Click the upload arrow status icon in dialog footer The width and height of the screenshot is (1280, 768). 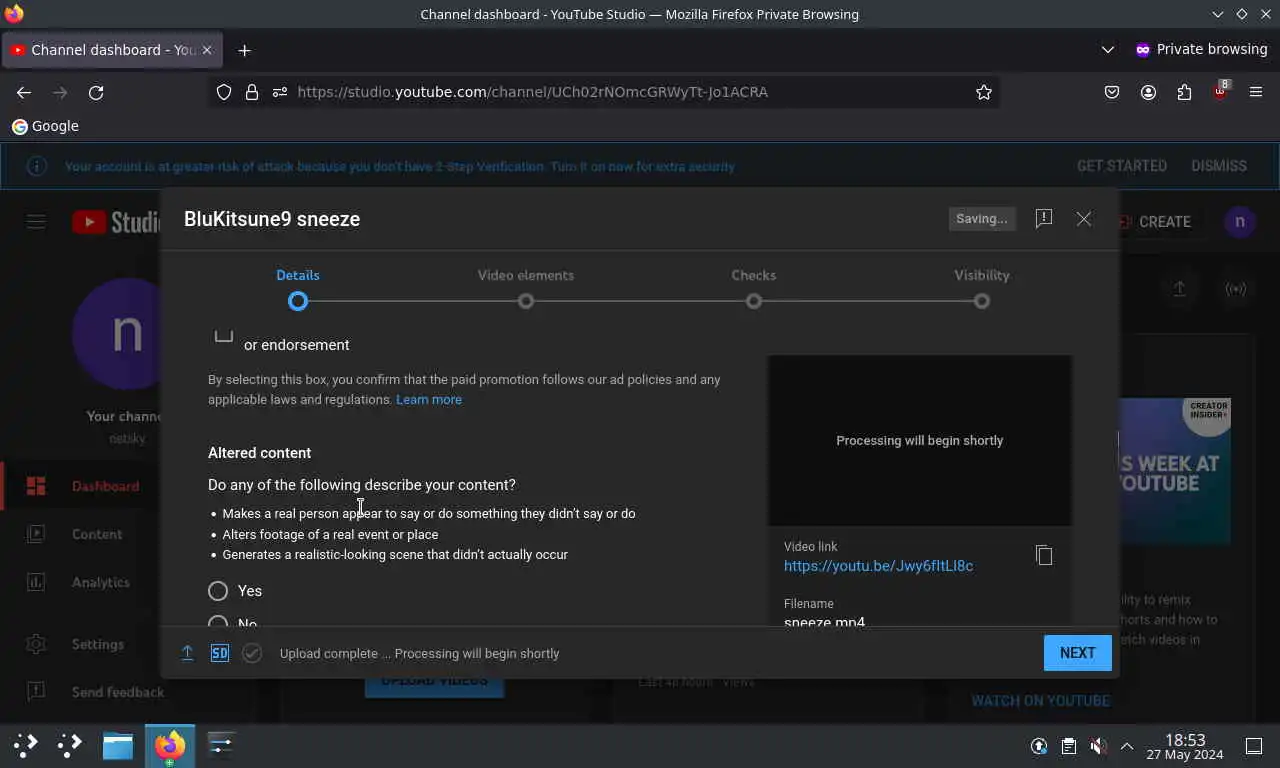(x=187, y=653)
